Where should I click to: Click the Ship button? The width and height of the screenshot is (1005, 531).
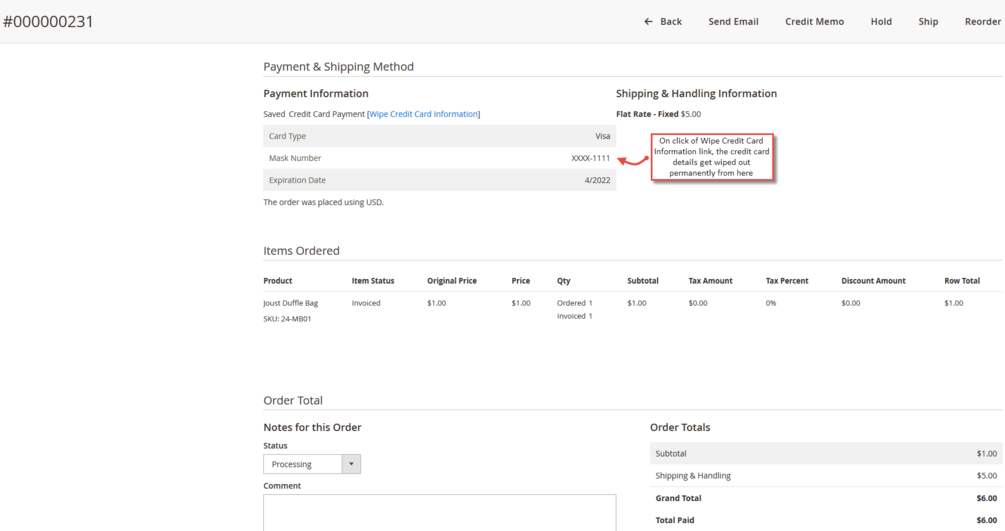(928, 22)
